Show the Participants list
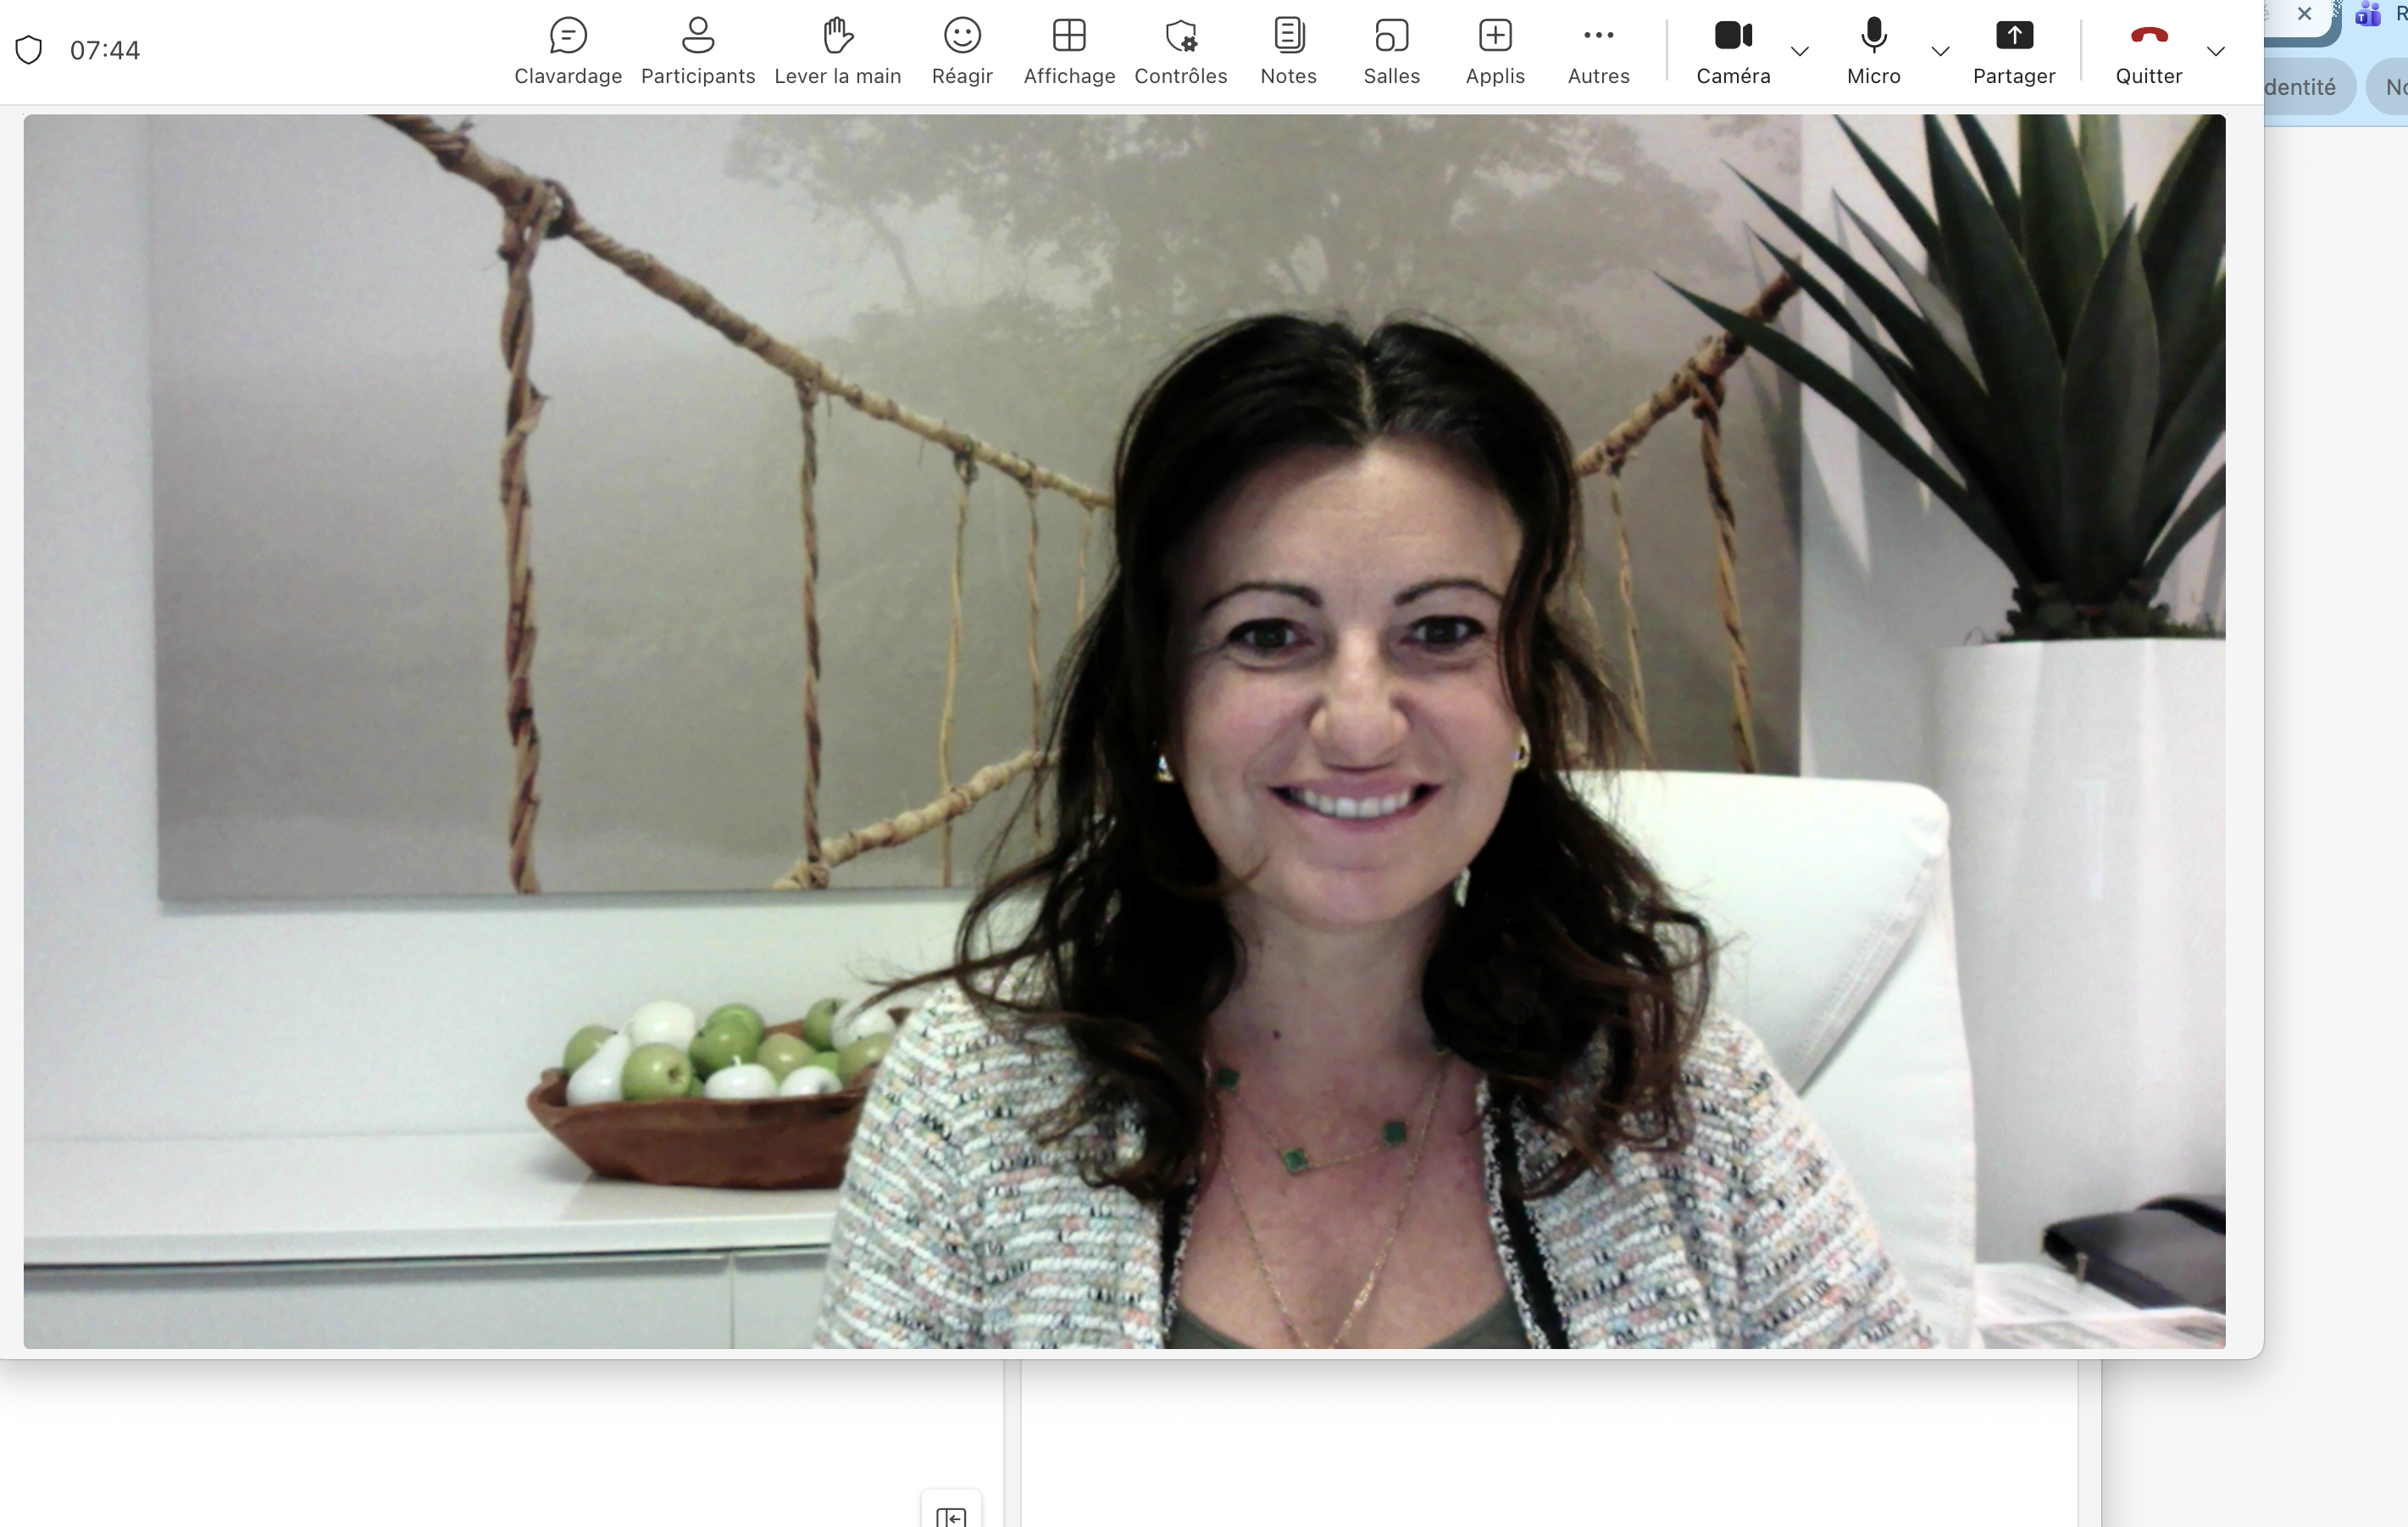The height and width of the screenshot is (1527, 2408). coord(698,51)
